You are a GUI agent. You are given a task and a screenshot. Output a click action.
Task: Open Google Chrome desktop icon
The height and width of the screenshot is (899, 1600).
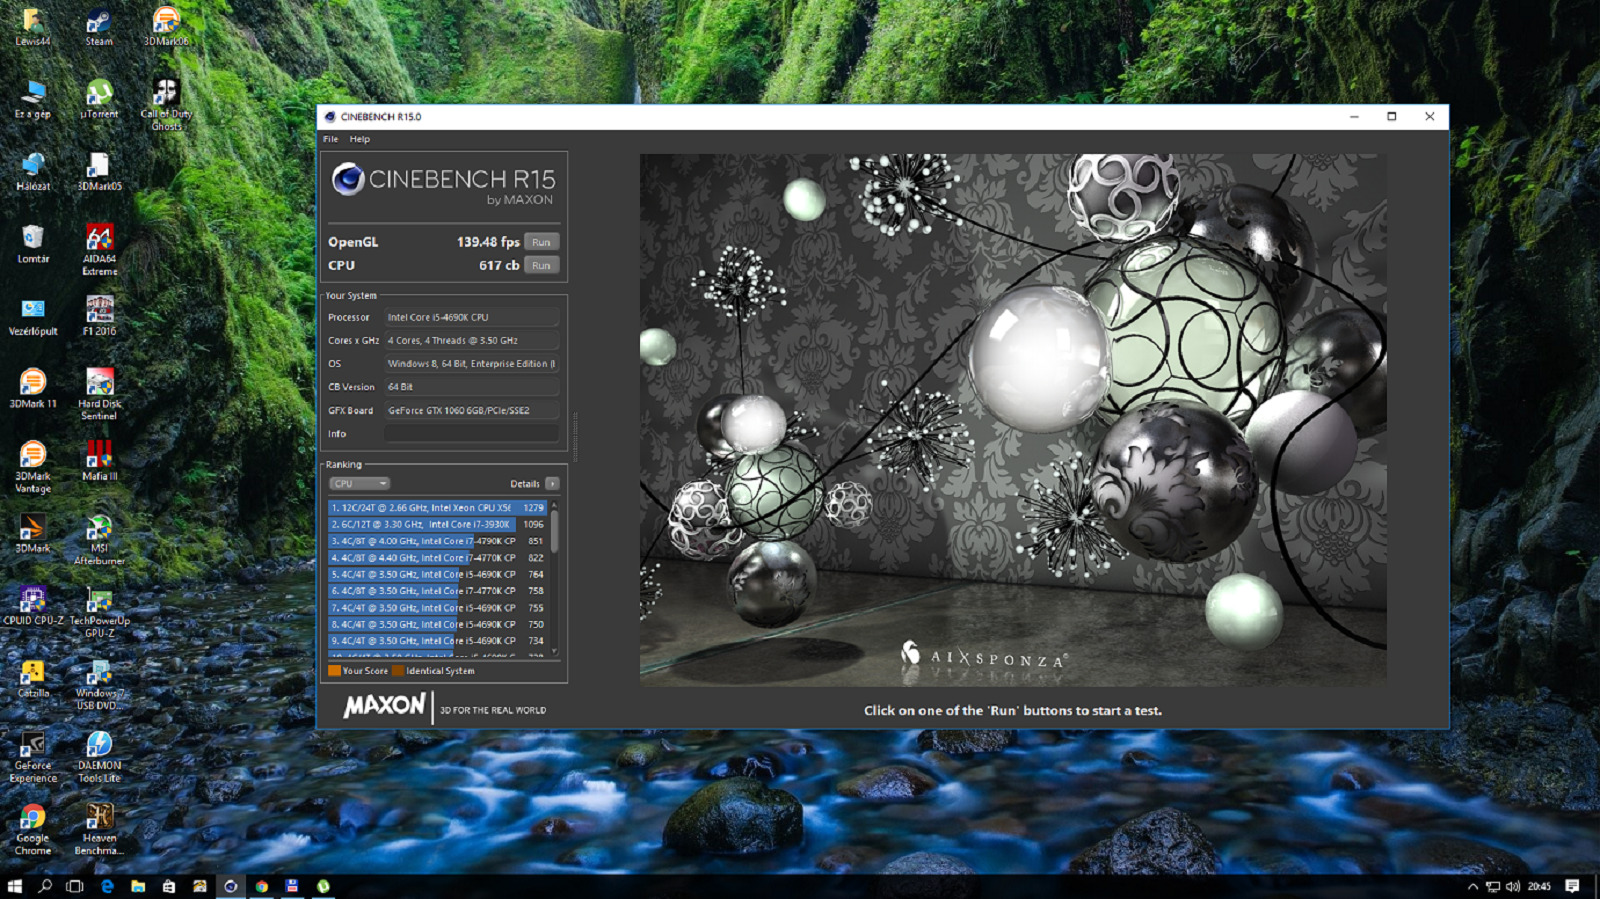[33, 830]
